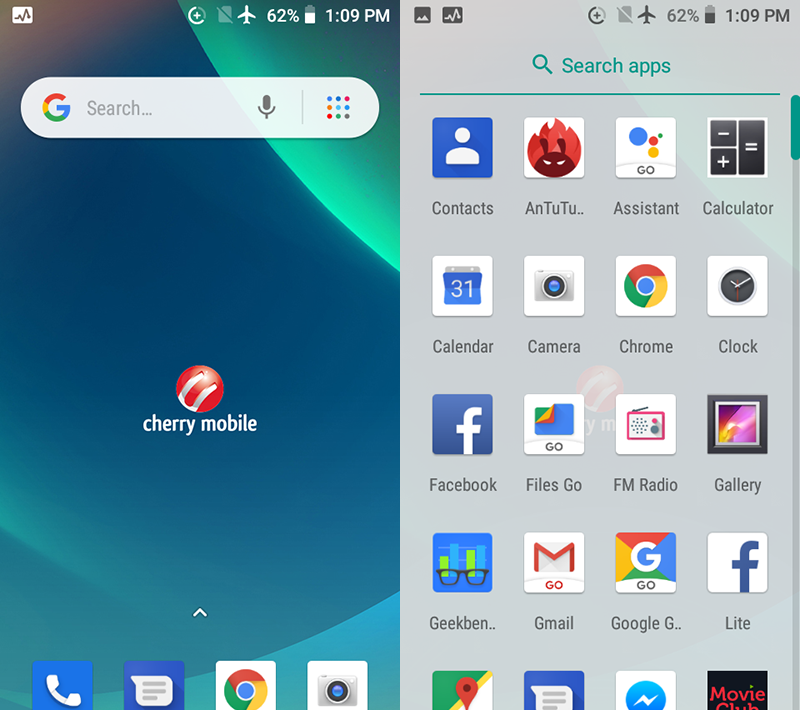The height and width of the screenshot is (710, 800).
Task: Open the Google apps dots icon
Action: click(x=338, y=108)
